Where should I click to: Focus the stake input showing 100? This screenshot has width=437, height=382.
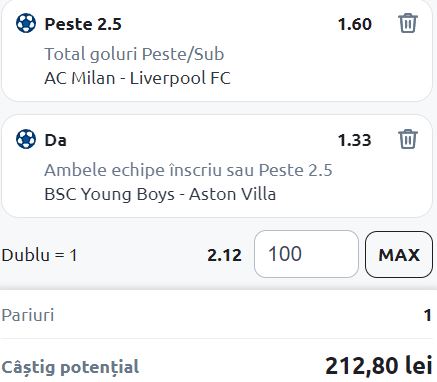tap(306, 254)
